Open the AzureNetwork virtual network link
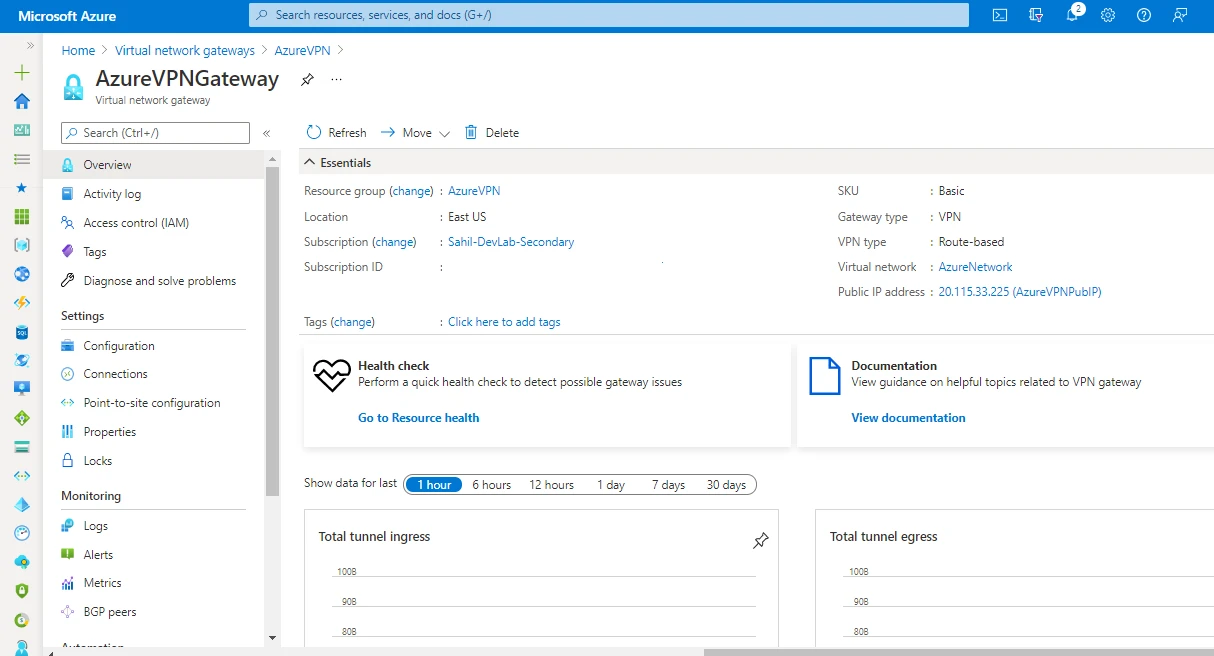The image size is (1214, 656). click(x=975, y=267)
